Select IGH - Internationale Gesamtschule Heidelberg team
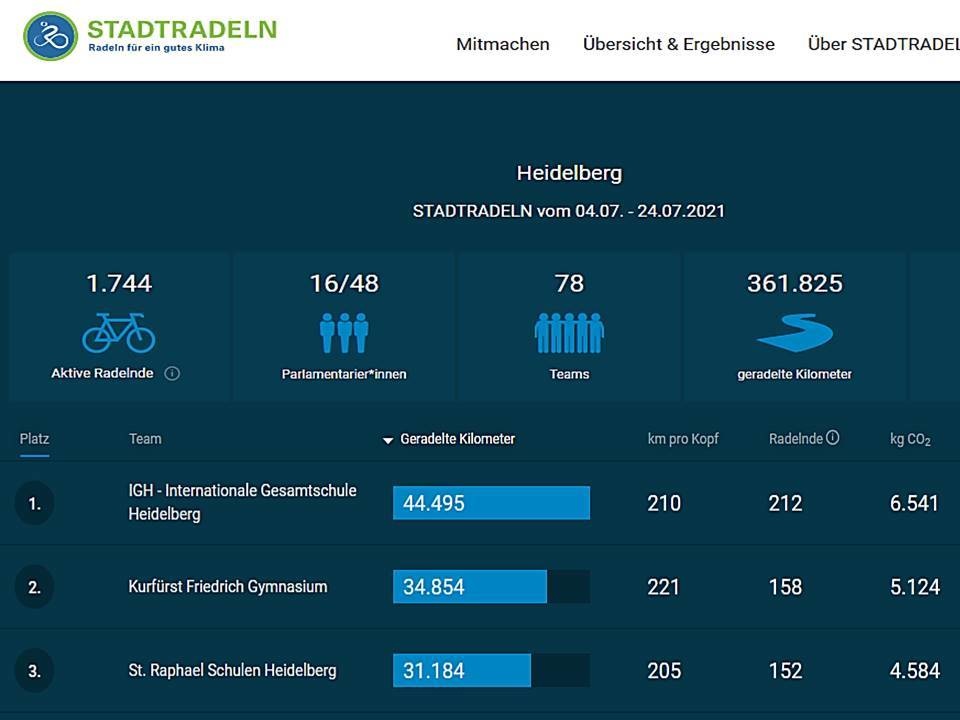960x720 pixels. (x=242, y=502)
